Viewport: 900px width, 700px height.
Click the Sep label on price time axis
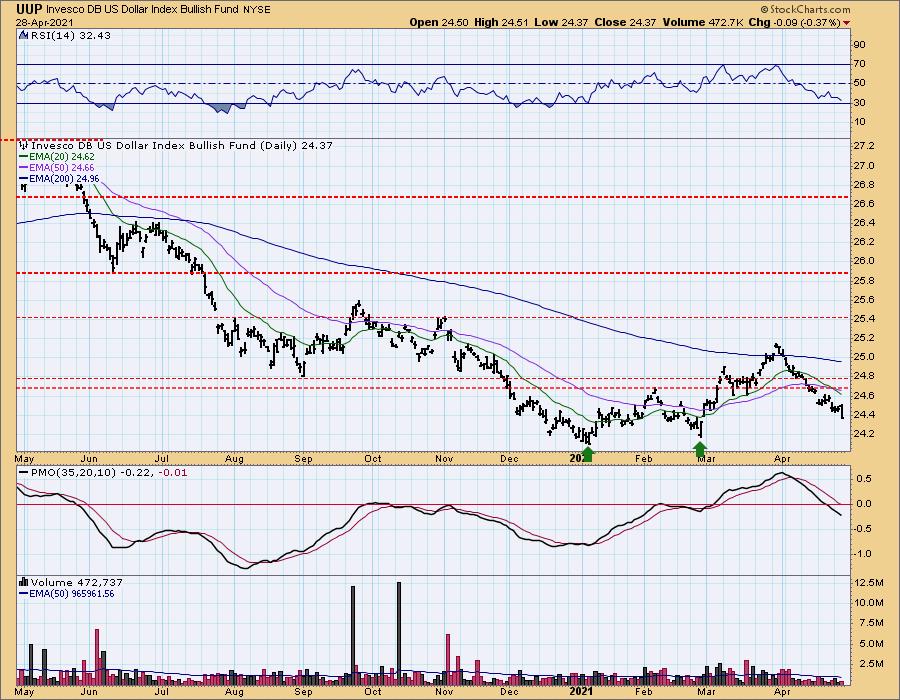point(303,459)
